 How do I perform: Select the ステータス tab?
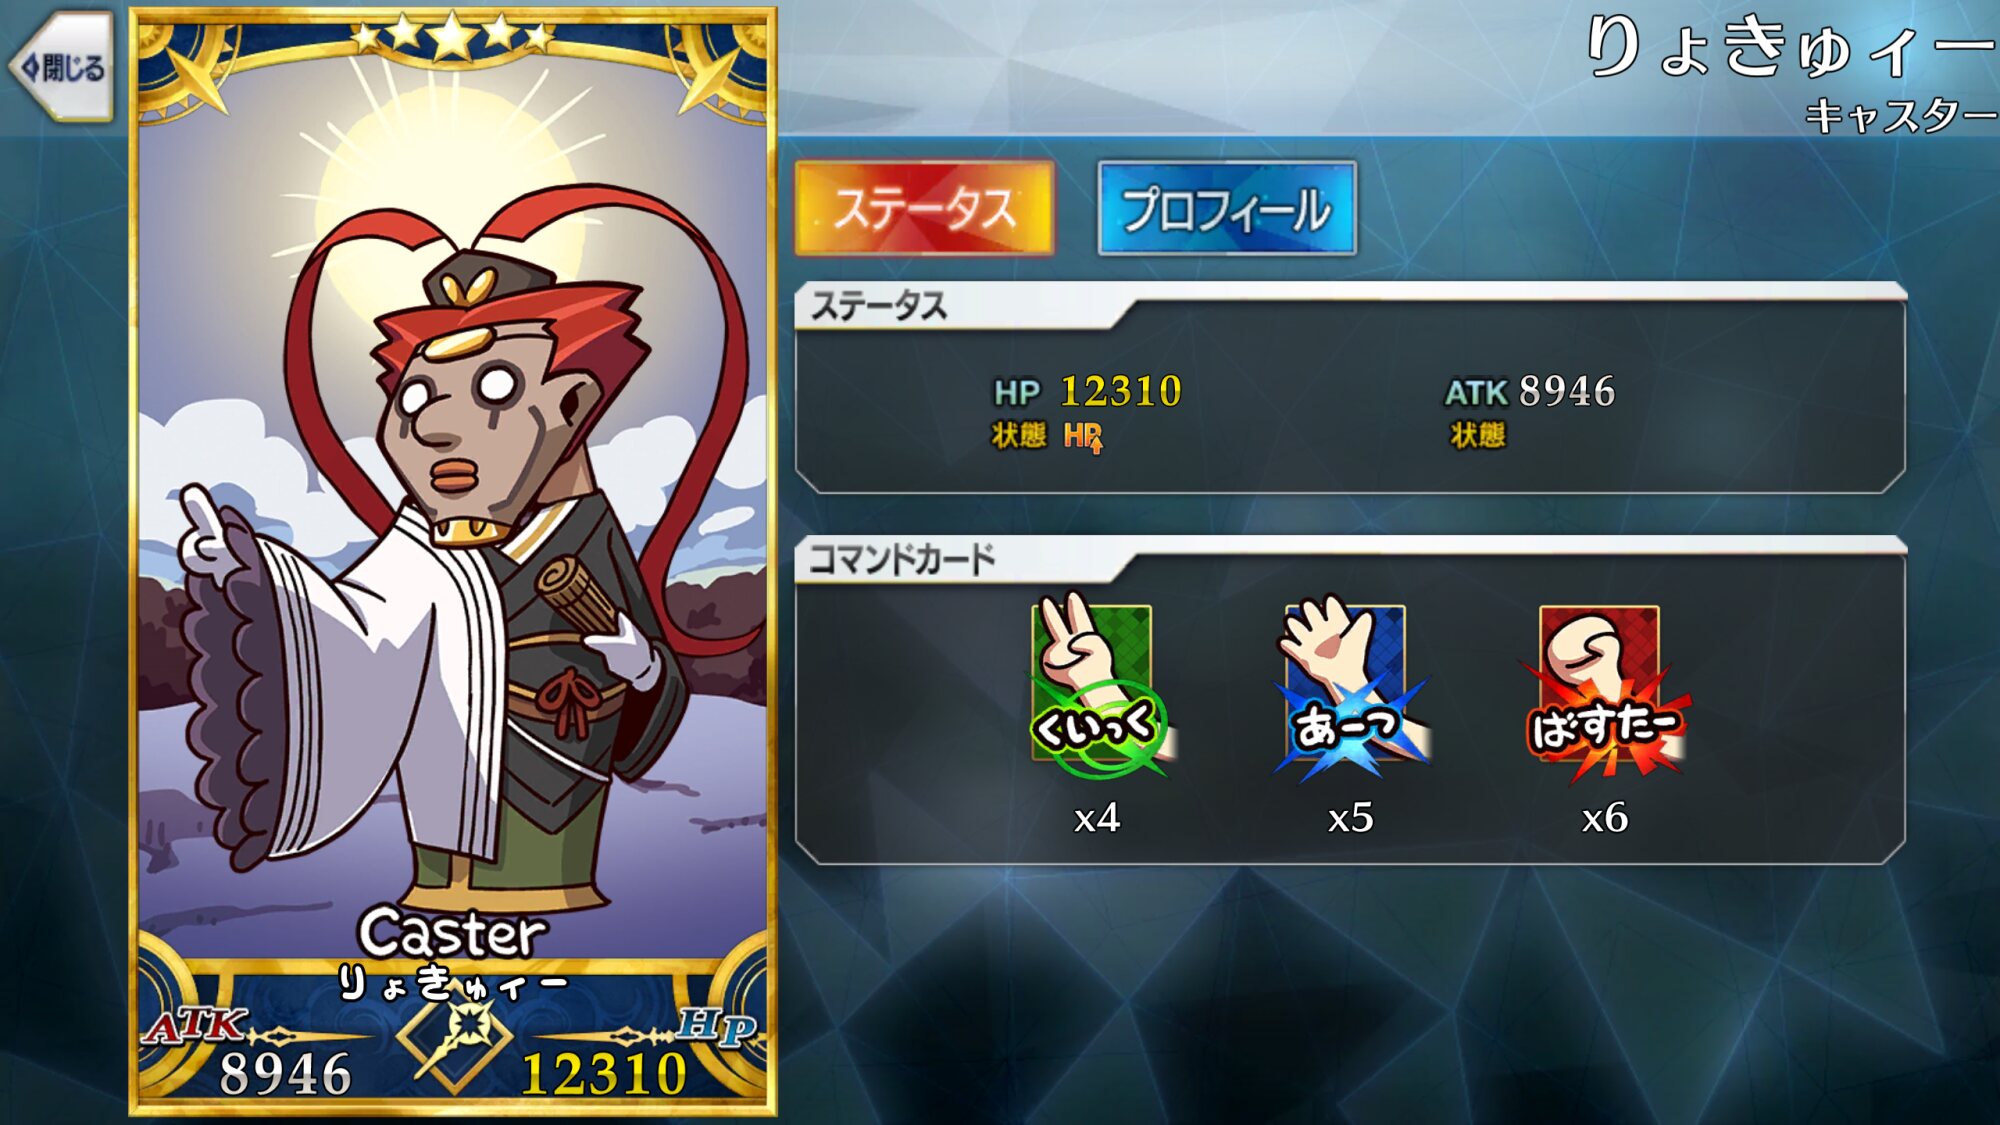924,208
